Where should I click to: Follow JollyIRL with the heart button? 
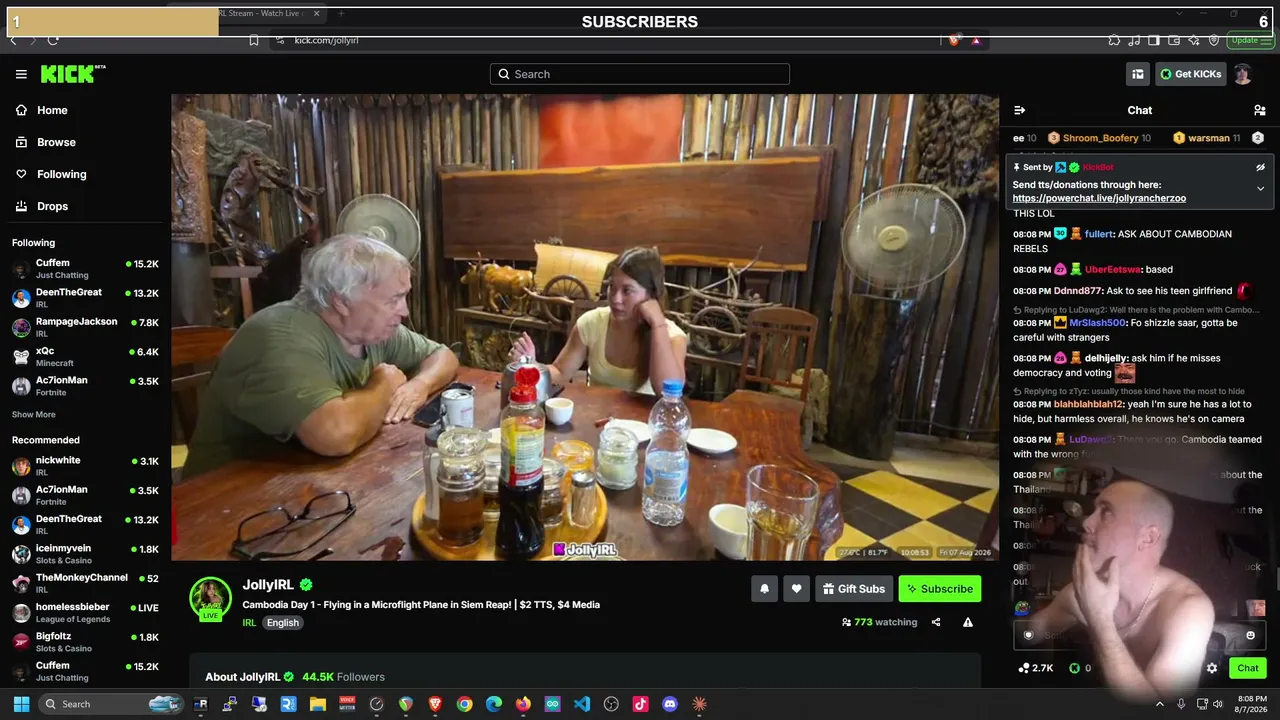pos(796,589)
